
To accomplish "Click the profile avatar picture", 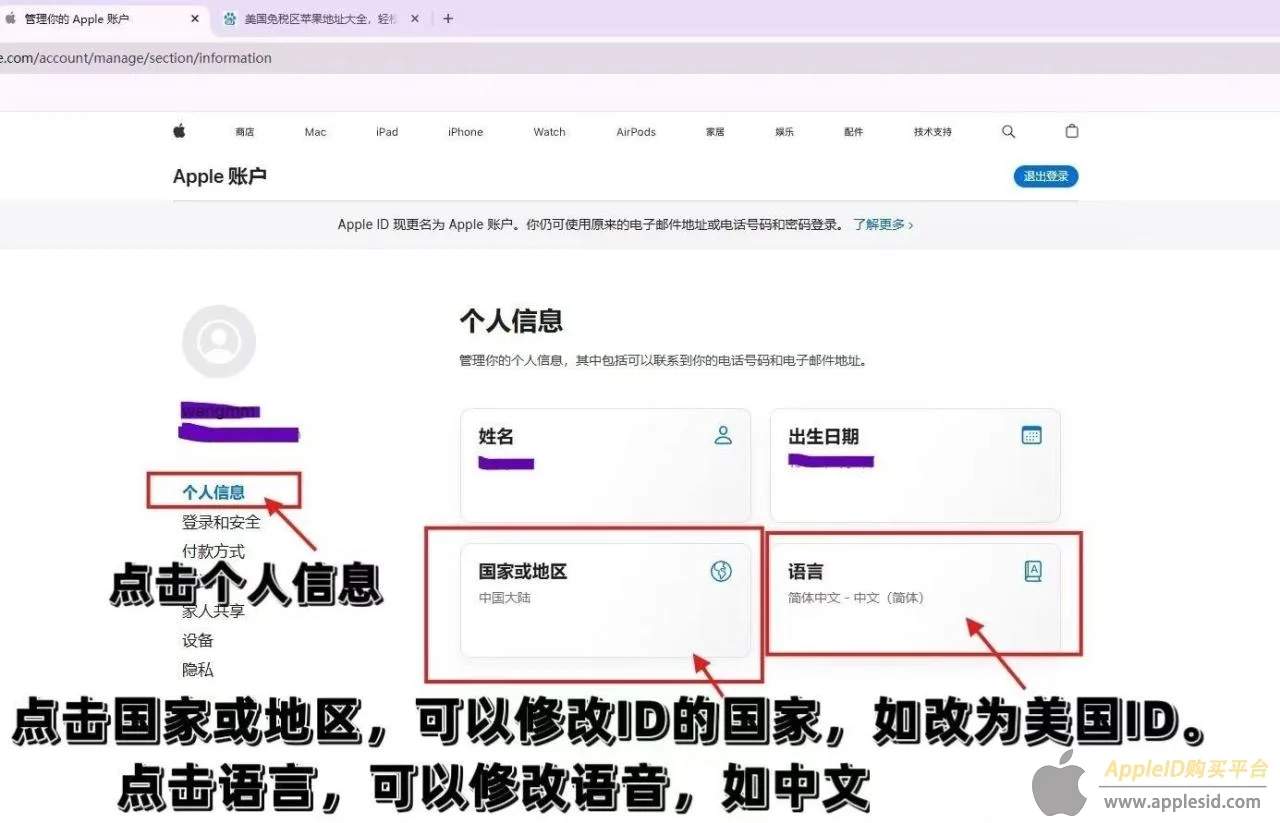I will point(219,342).
